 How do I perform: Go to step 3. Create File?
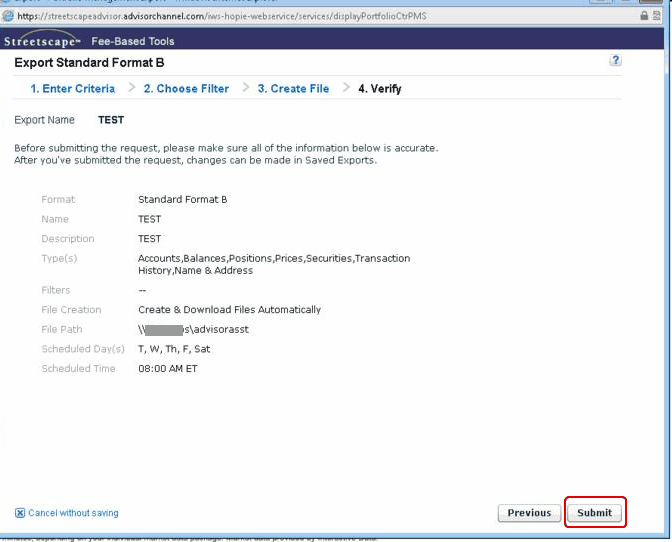click(x=293, y=89)
